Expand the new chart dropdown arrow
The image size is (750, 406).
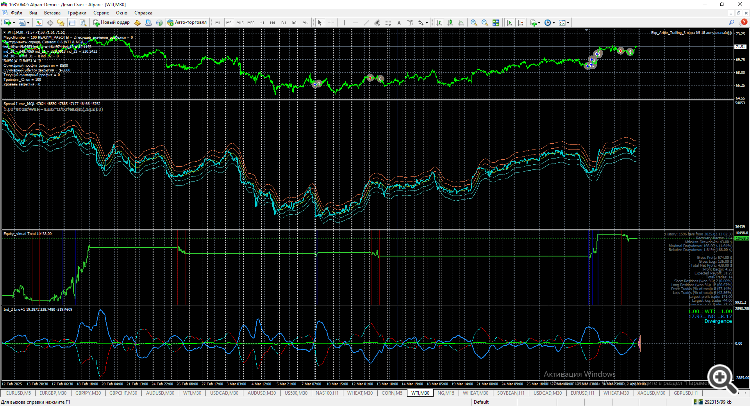tap(14, 22)
